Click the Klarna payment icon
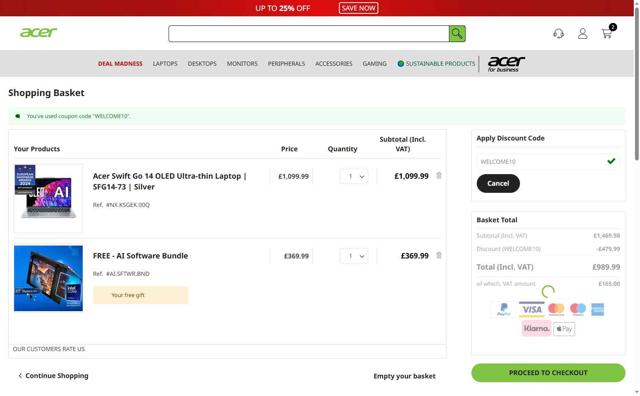 pos(536,328)
